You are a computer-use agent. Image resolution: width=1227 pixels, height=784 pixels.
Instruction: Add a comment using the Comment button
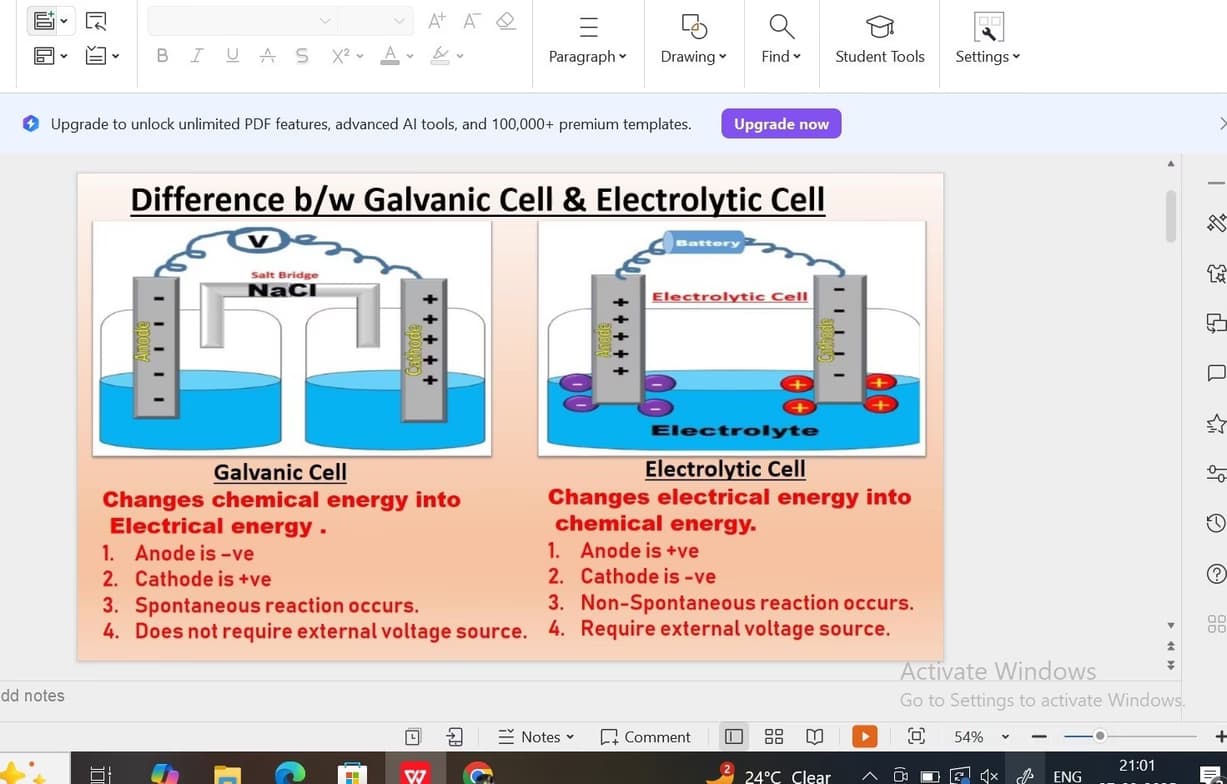(645, 737)
